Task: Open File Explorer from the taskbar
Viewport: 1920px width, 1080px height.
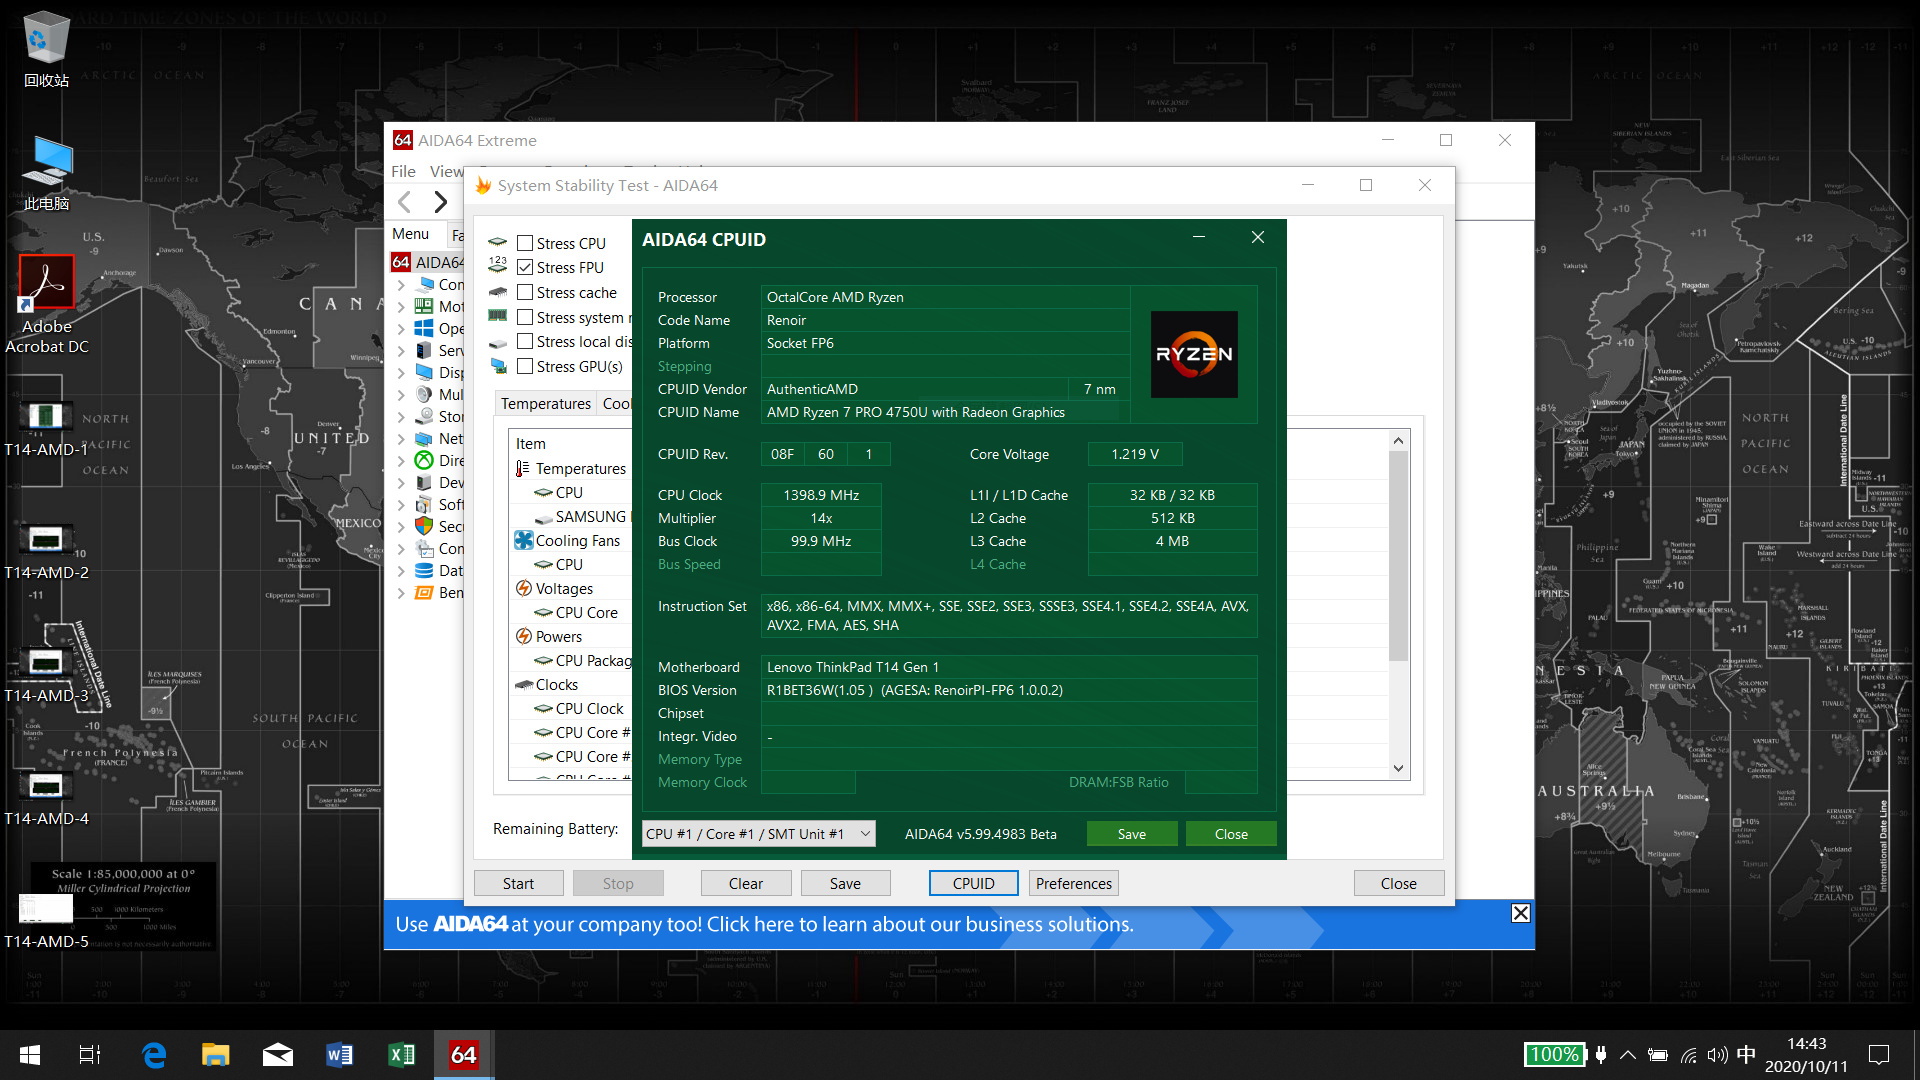Action: pos(215,1054)
